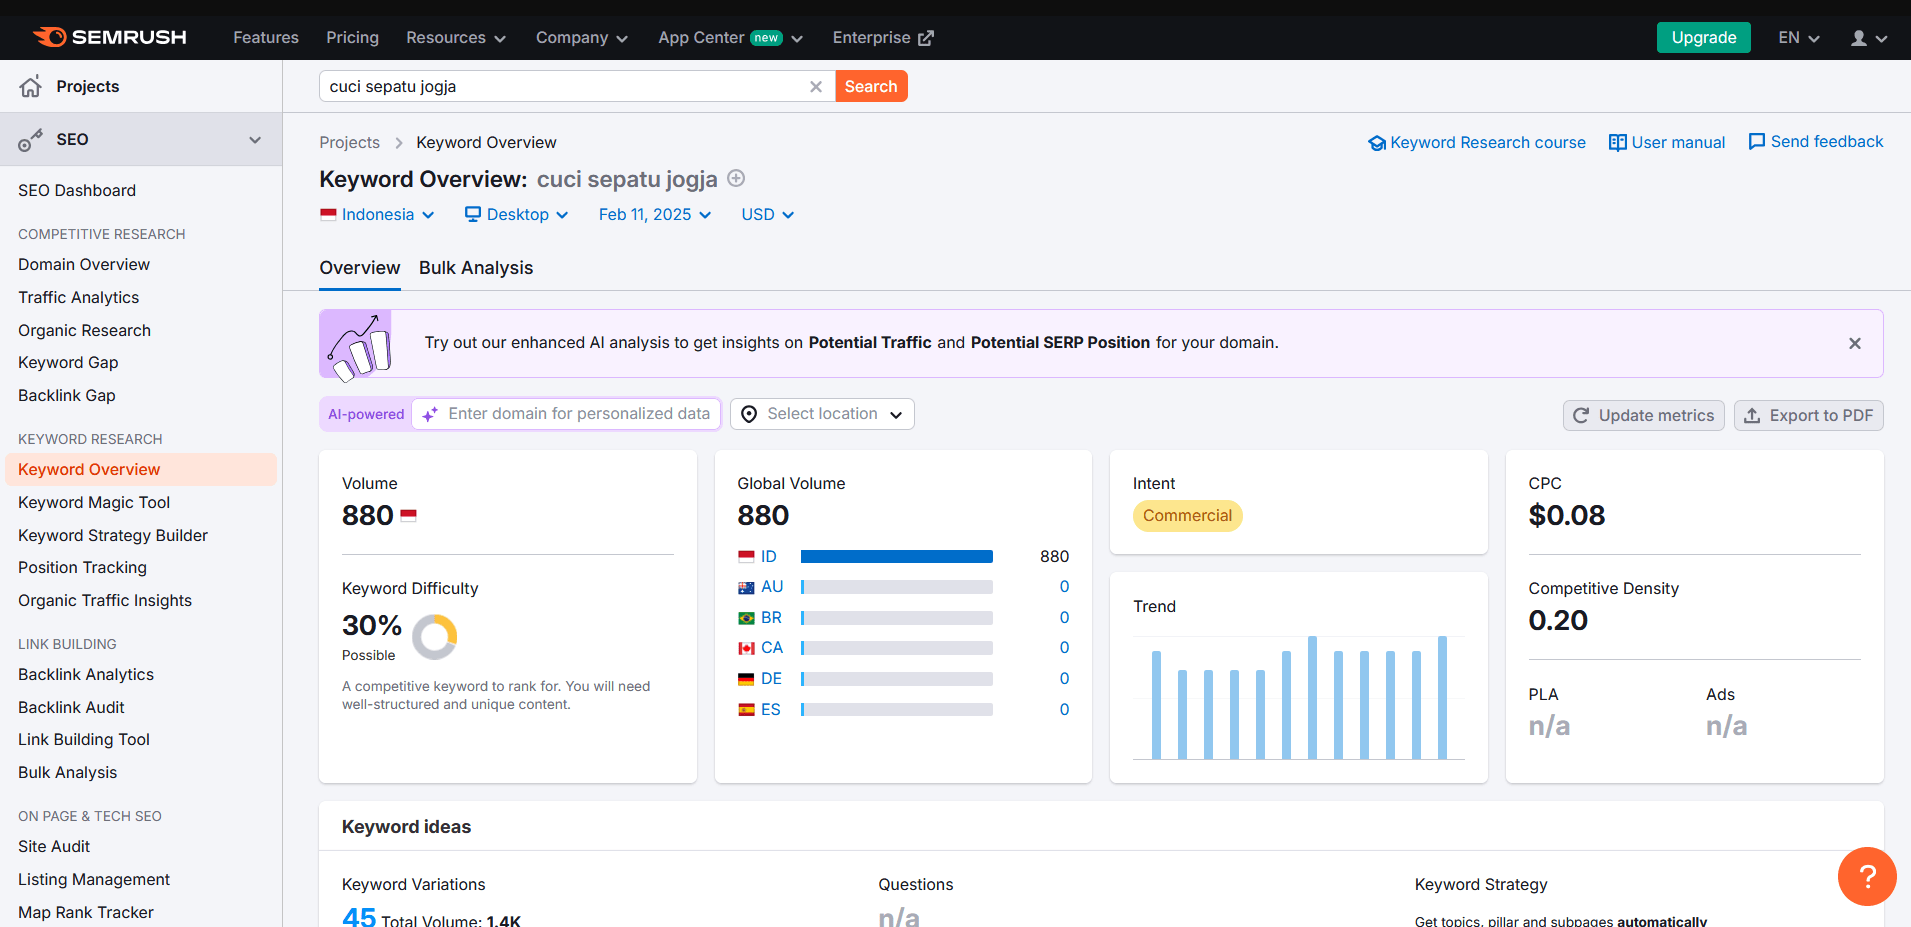This screenshot has width=1911, height=927.
Task: Change the Indonesia database dropdown
Action: 377,215
